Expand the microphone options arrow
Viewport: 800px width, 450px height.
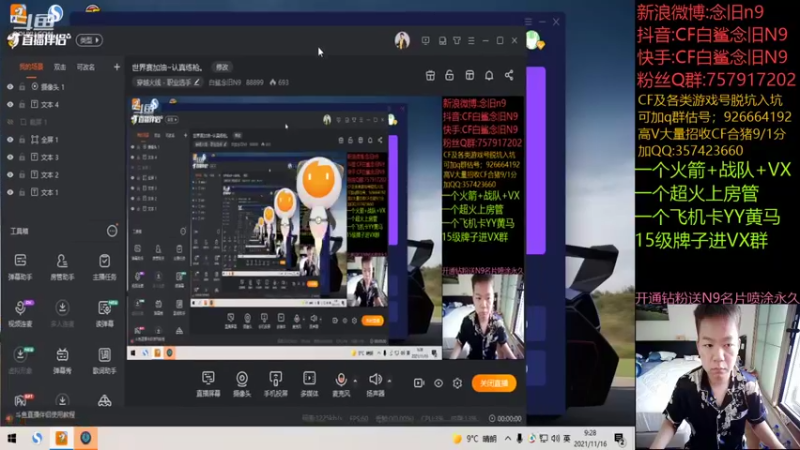point(355,381)
